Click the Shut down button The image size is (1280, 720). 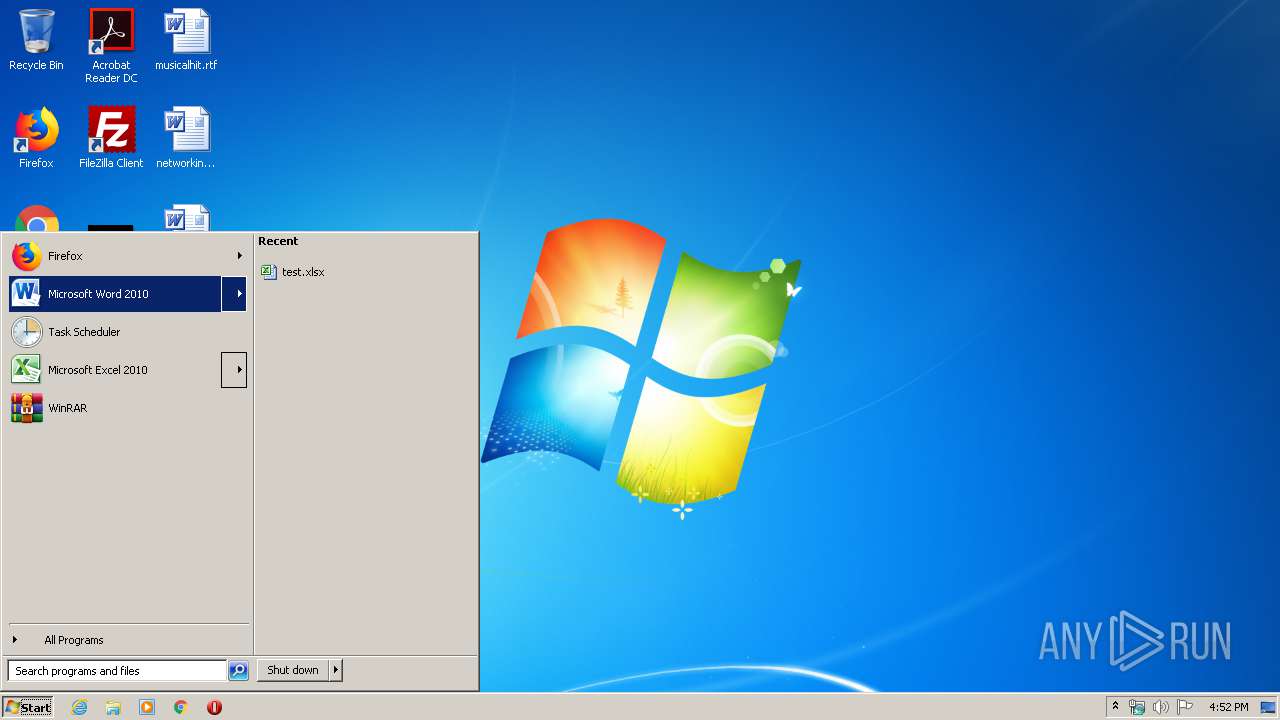[293, 670]
